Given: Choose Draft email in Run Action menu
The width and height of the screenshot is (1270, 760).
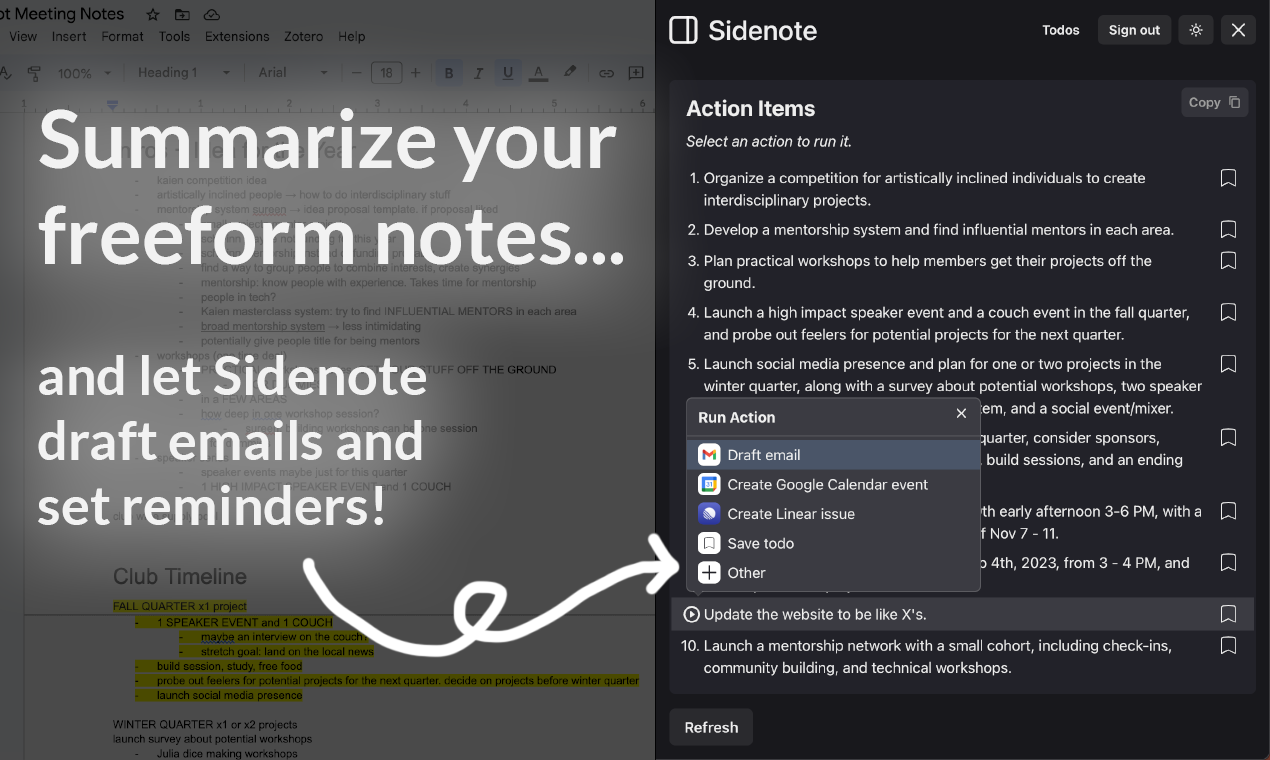Looking at the screenshot, I should (833, 455).
